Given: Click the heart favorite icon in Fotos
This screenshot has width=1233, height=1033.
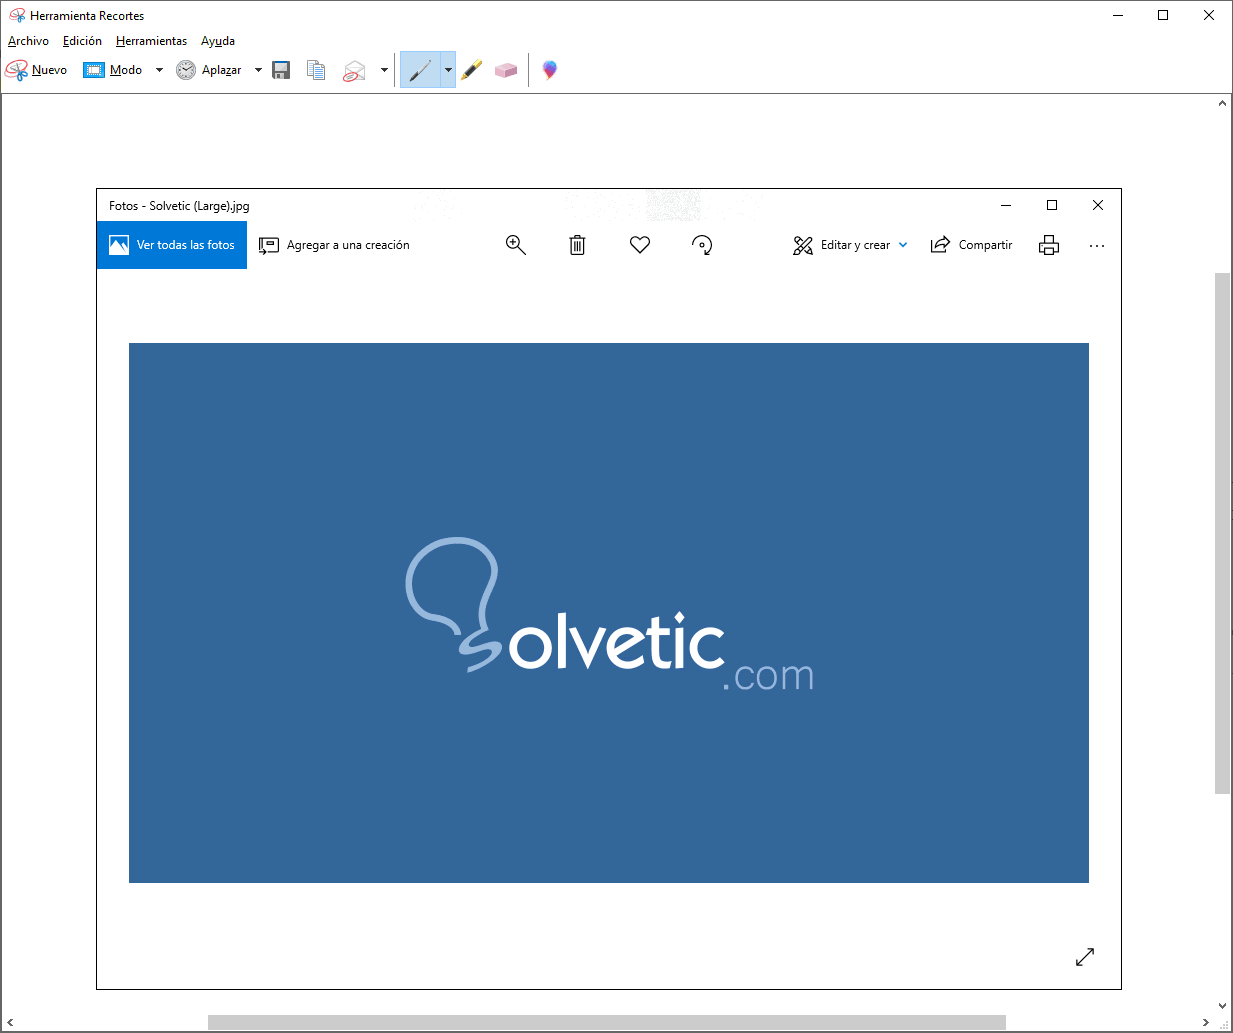Looking at the screenshot, I should click(x=640, y=245).
